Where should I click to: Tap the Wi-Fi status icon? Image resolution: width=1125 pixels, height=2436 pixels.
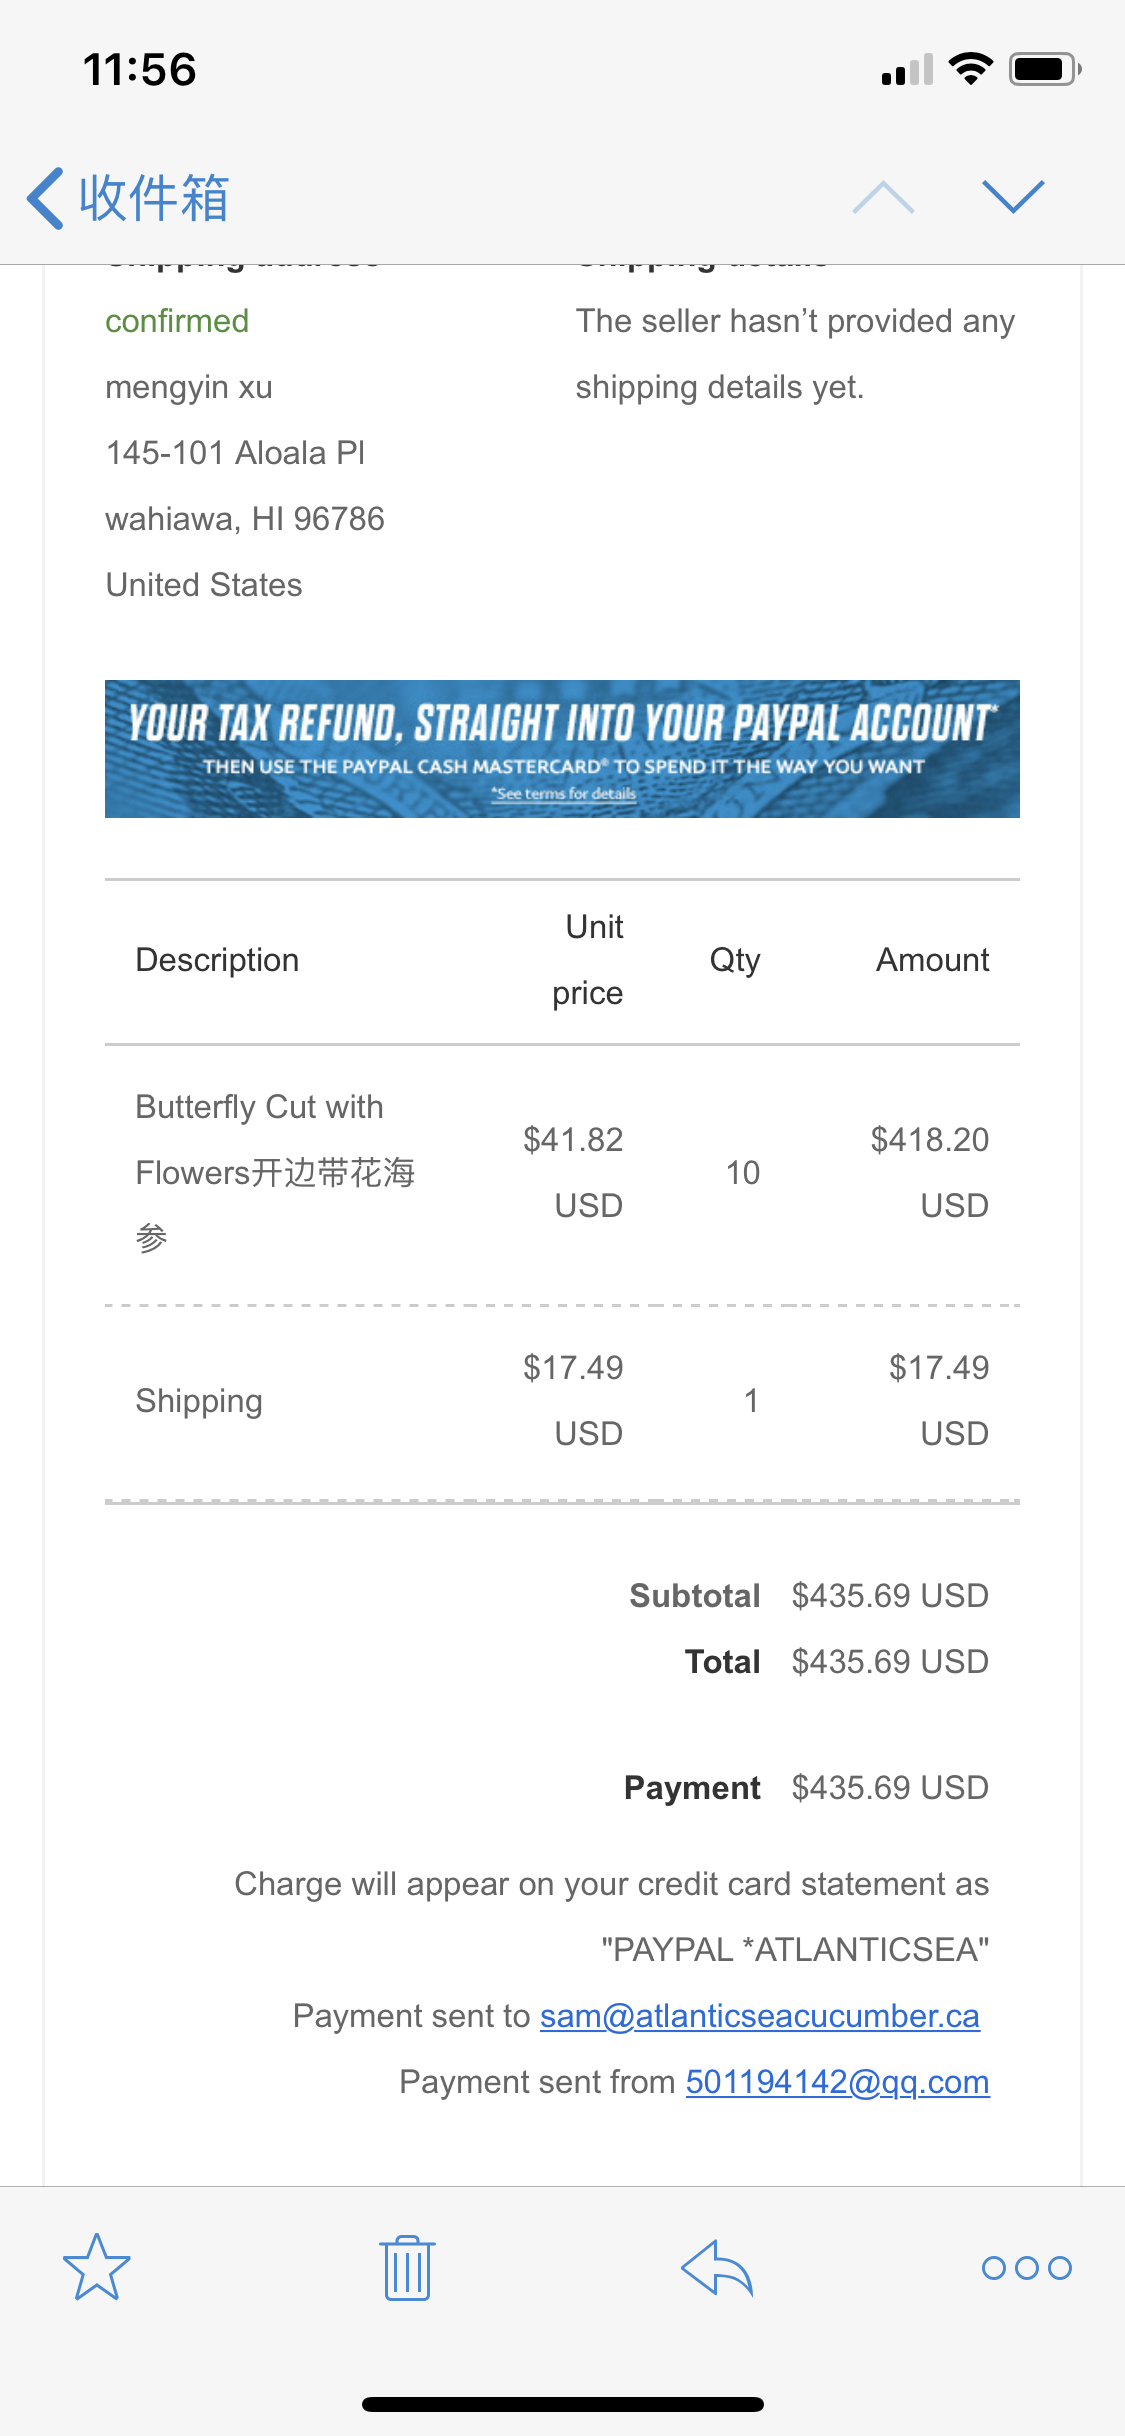[x=970, y=69]
